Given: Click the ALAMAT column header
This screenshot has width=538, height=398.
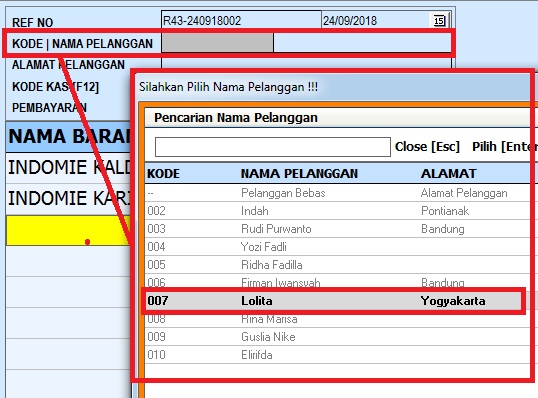Looking at the screenshot, I should pos(448,174).
